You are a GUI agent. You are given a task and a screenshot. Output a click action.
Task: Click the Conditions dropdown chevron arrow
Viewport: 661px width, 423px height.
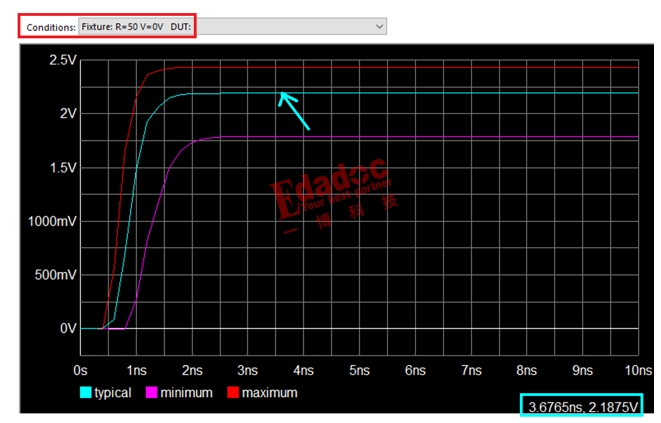point(378,27)
